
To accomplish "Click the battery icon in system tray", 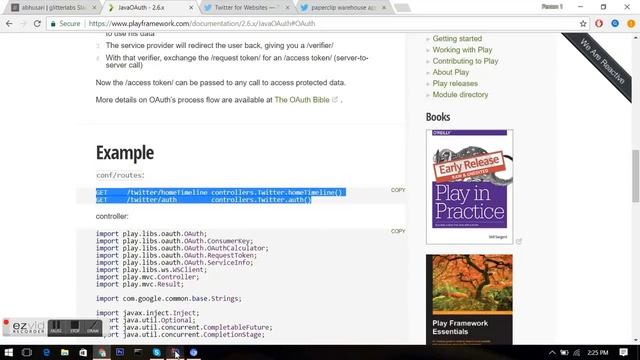I will 564,353.
